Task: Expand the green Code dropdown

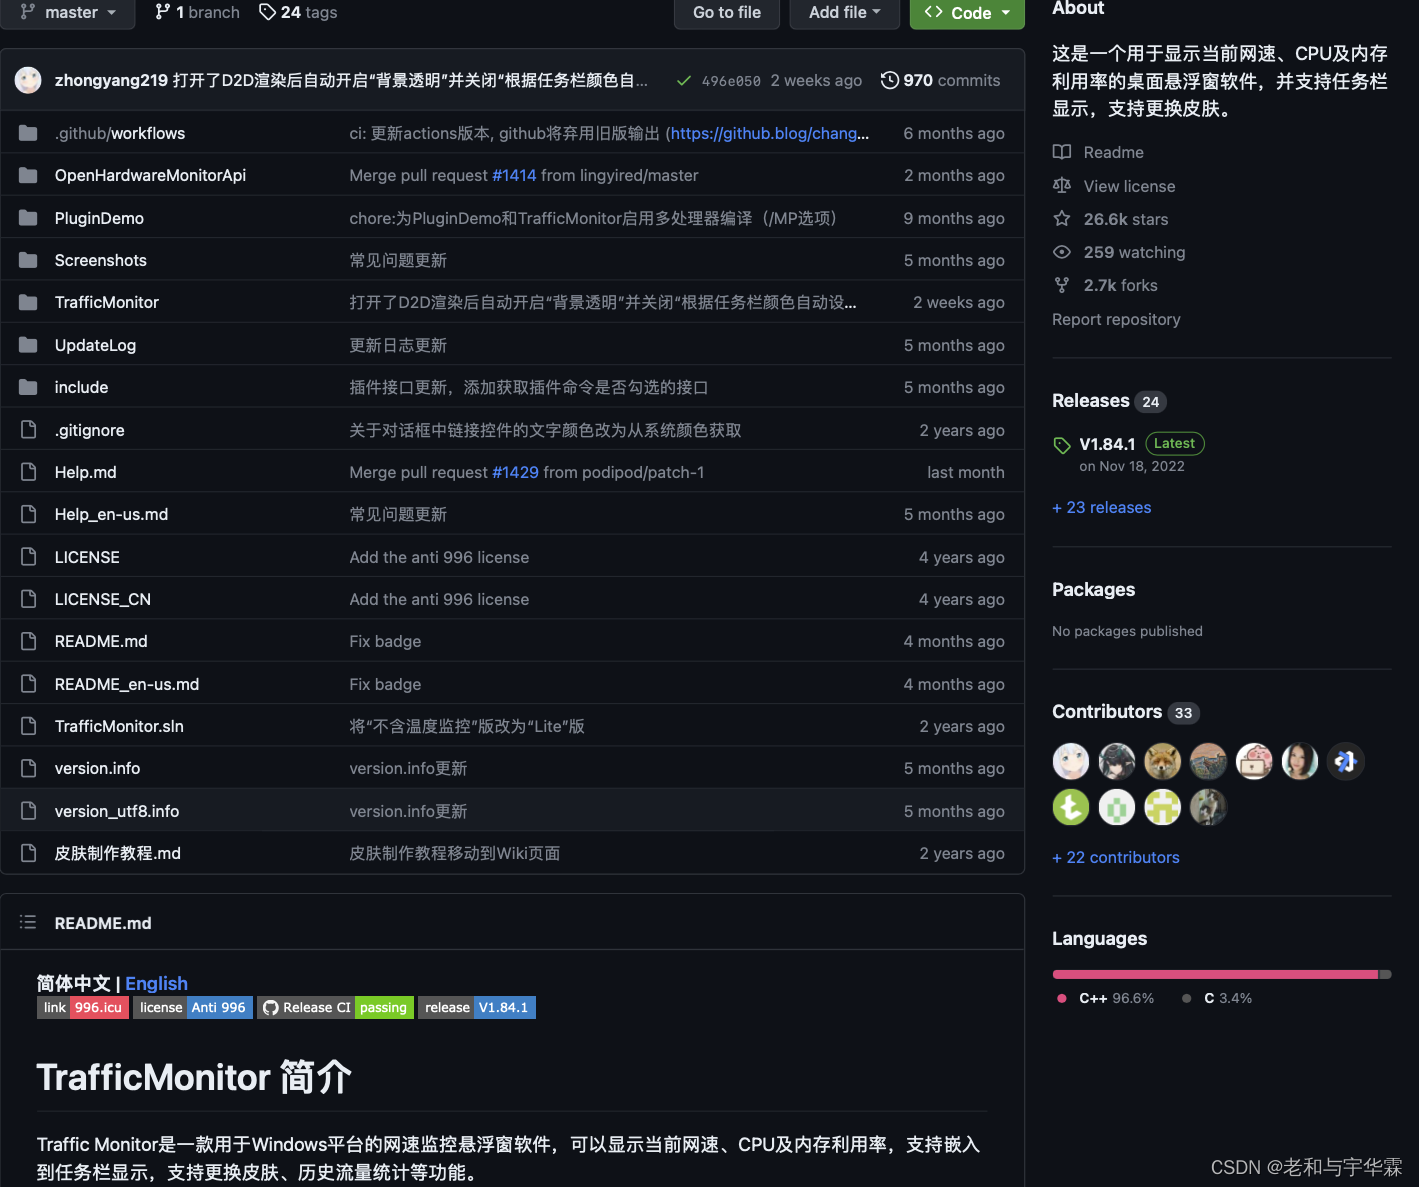Action: [967, 13]
